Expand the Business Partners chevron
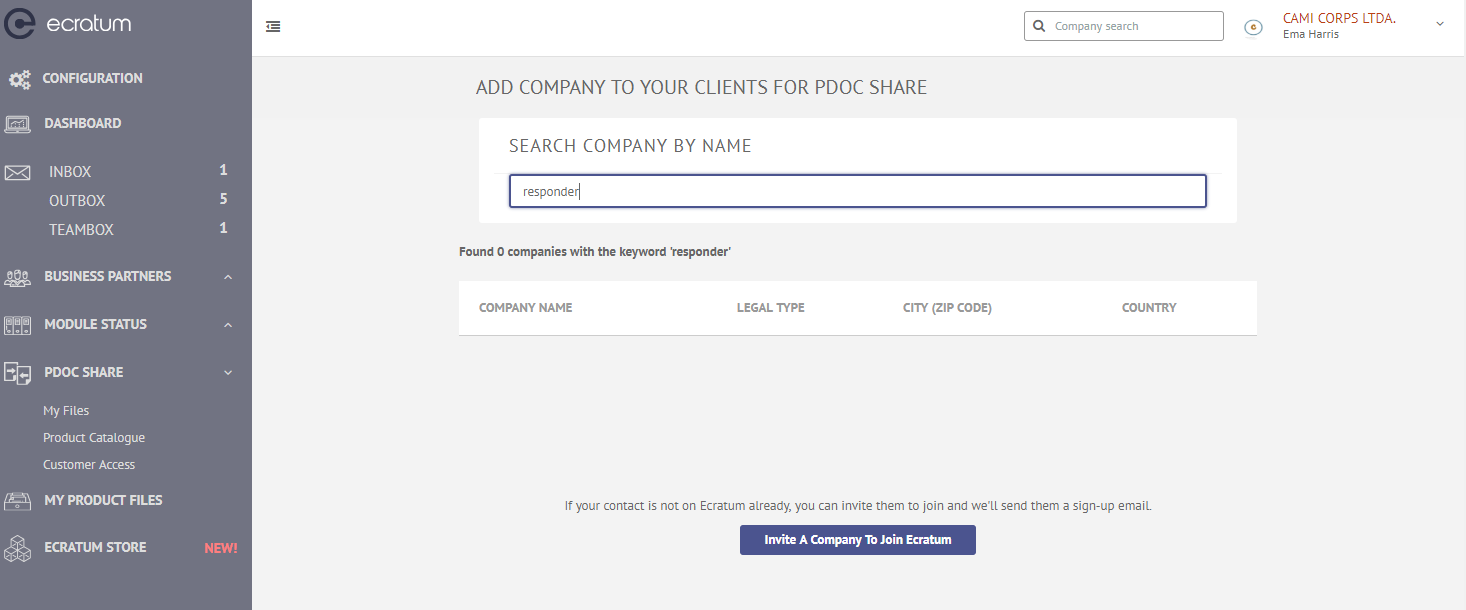1466x610 pixels. (x=228, y=277)
